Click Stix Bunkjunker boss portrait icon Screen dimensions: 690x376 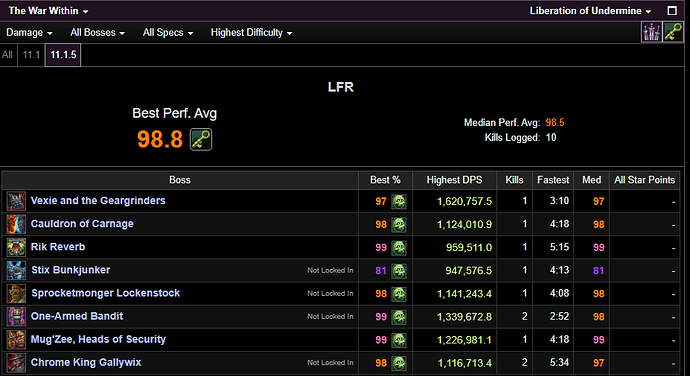coord(16,270)
